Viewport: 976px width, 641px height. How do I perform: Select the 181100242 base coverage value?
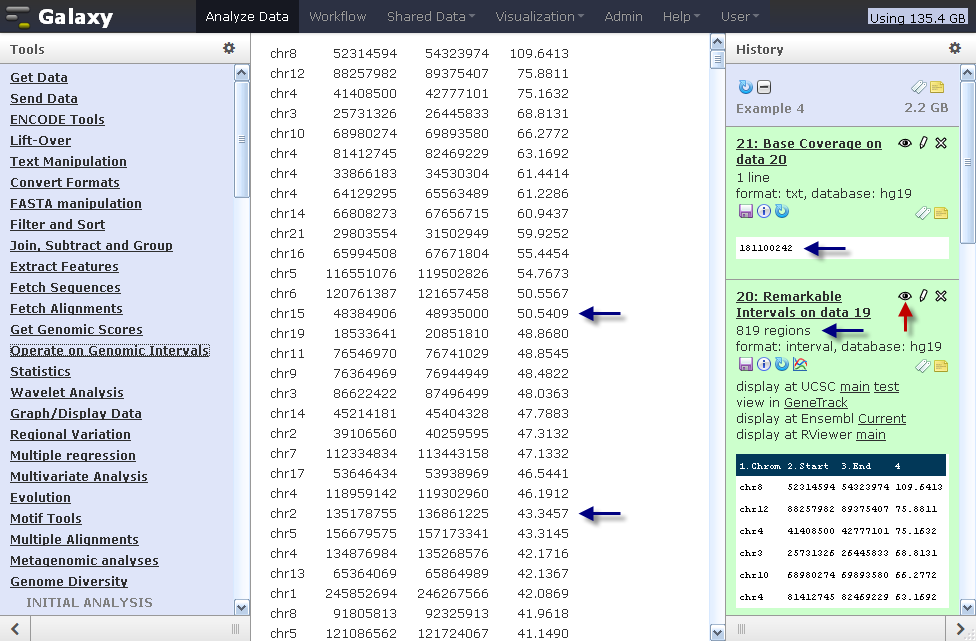pyautogui.click(x=766, y=248)
